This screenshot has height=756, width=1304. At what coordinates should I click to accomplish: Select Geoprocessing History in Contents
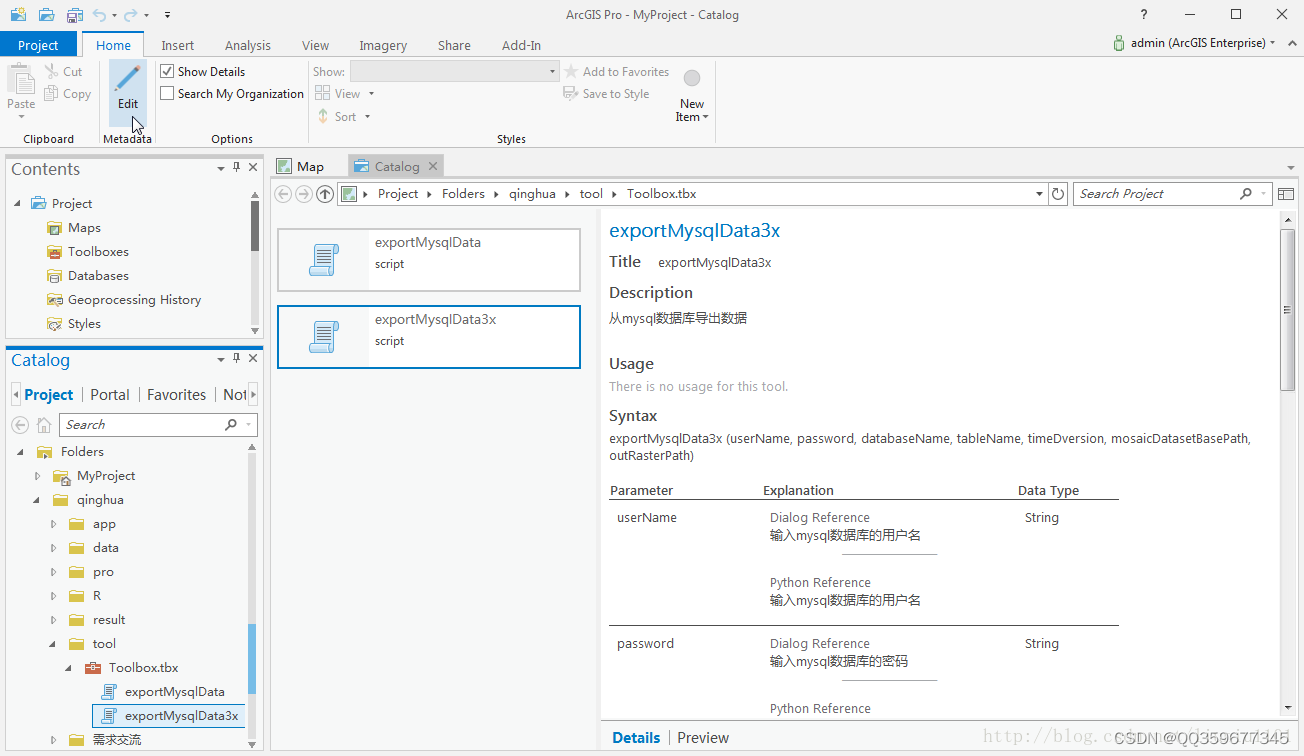pyautogui.click(x=134, y=300)
